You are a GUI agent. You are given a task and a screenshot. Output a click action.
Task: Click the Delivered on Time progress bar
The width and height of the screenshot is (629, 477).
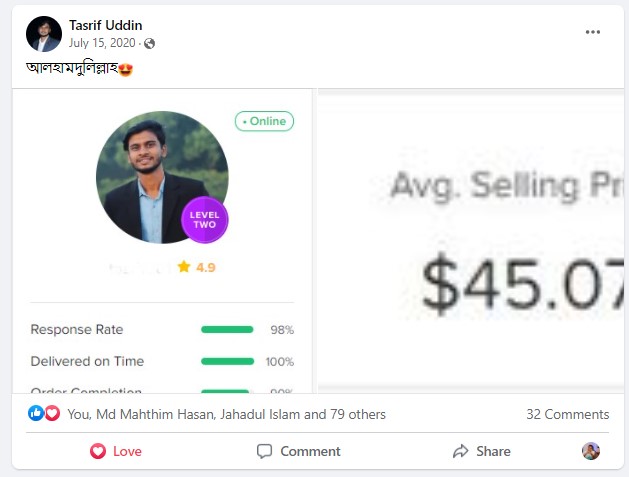[227, 361]
